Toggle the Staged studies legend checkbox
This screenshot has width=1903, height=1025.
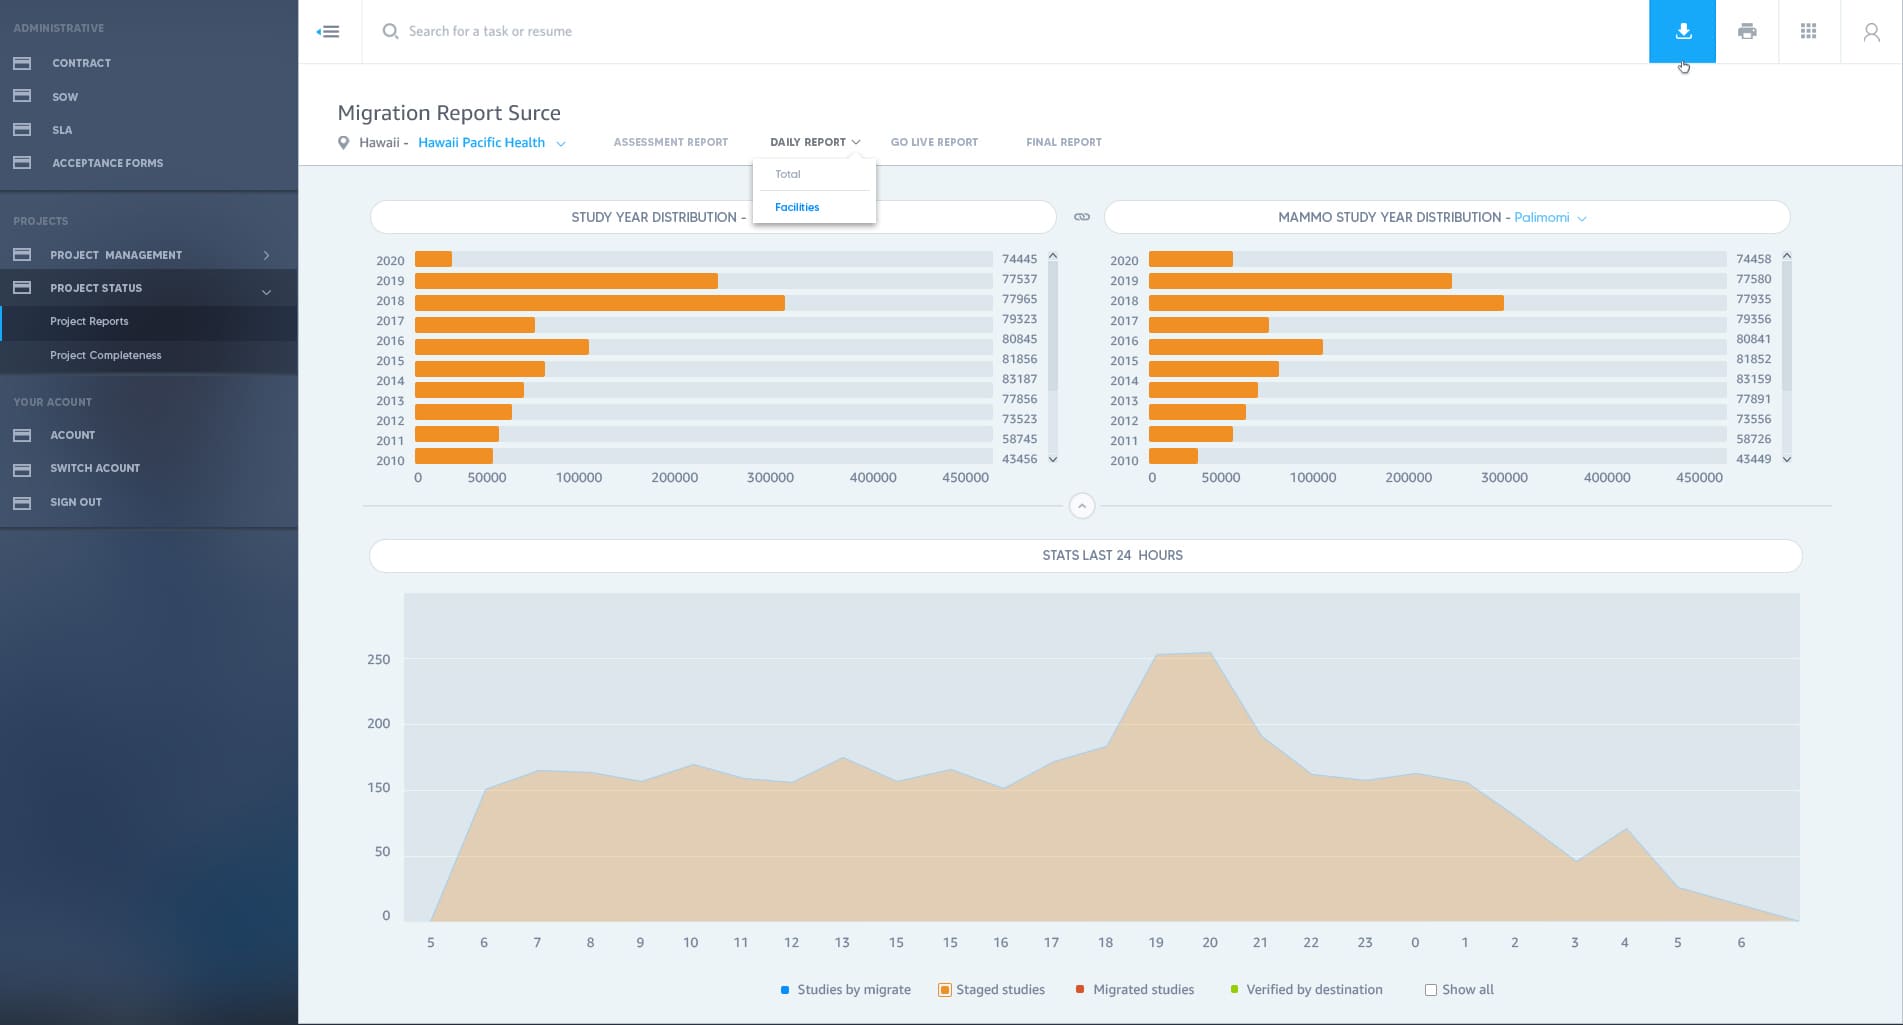coord(944,990)
